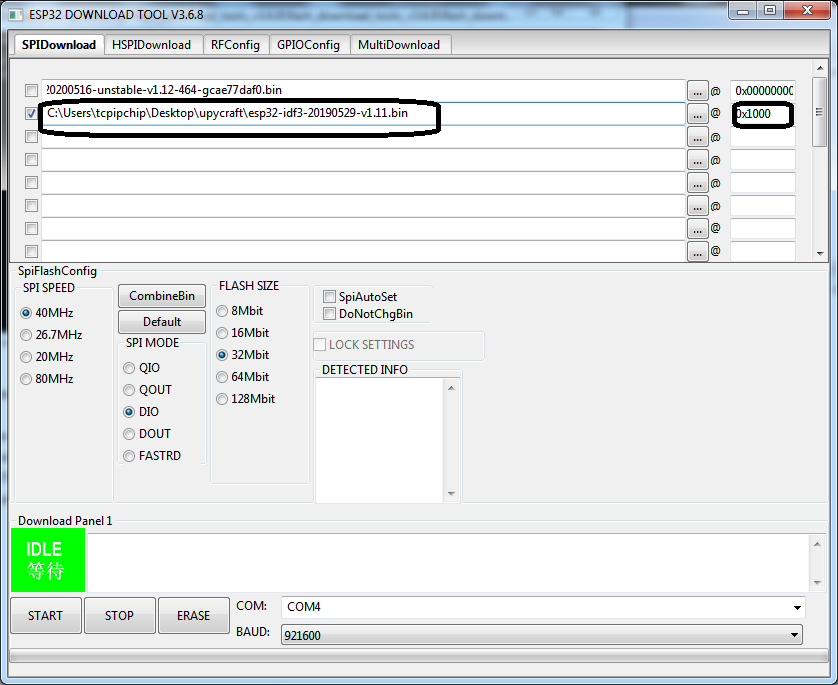This screenshot has height=685, width=838.
Task: Switch to the MultiDownload tab
Action: coord(399,45)
